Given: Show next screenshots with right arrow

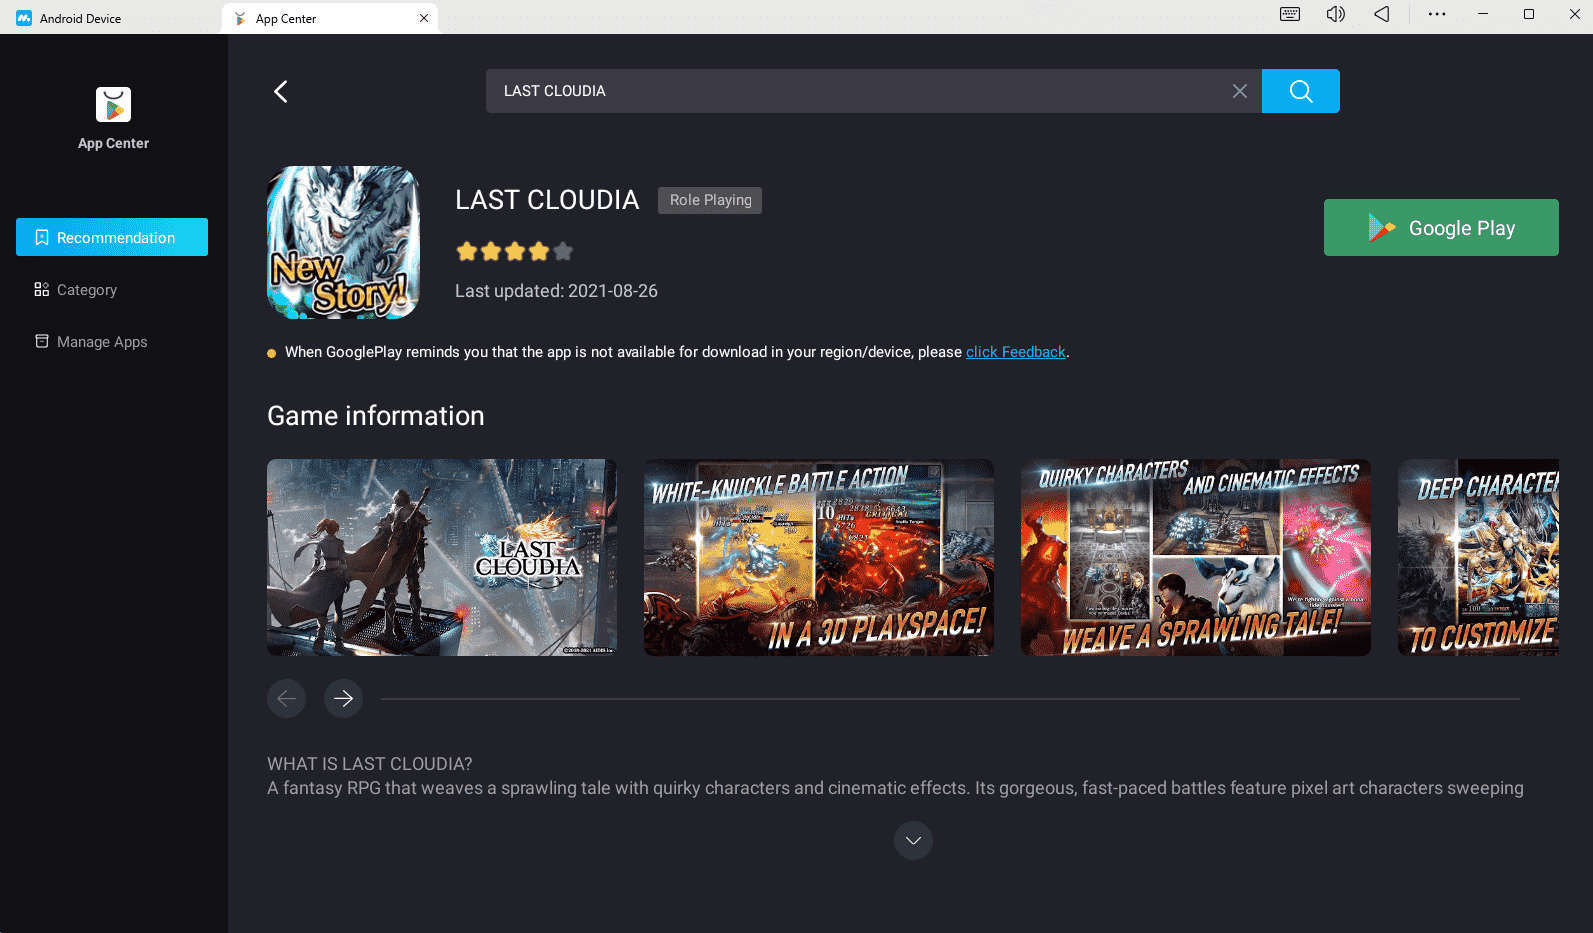Looking at the screenshot, I should 343,698.
